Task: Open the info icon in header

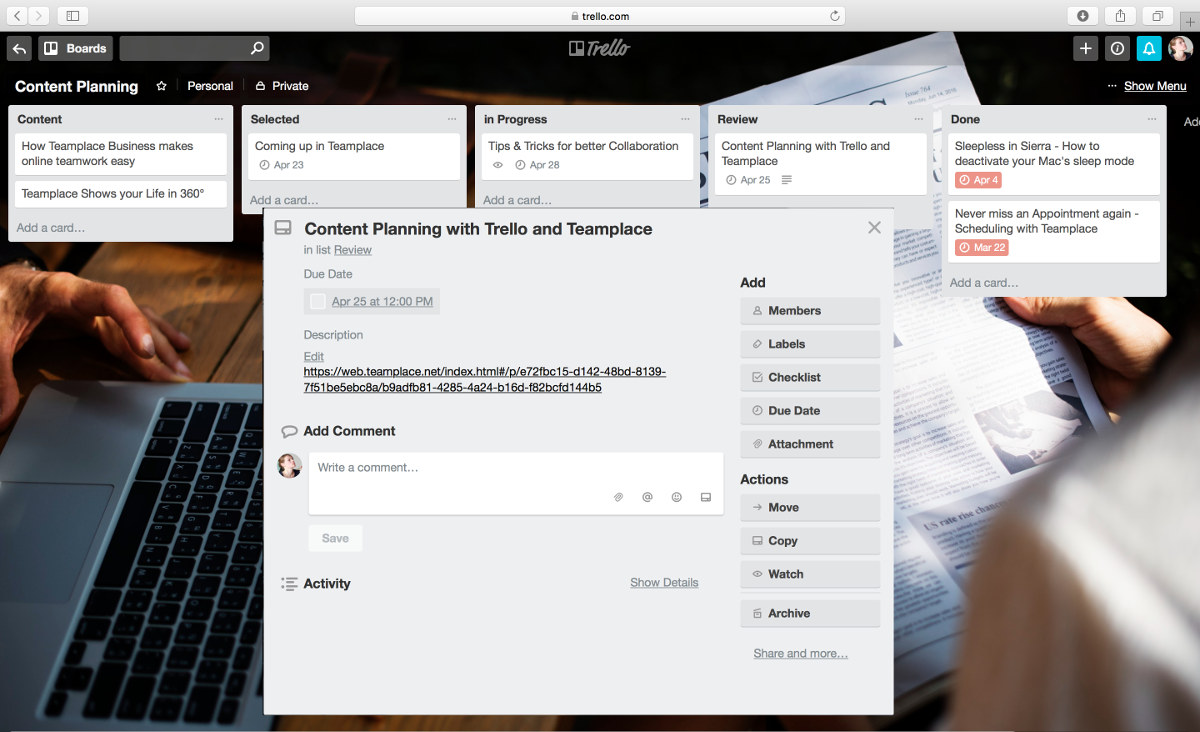Action: (1117, 48)
